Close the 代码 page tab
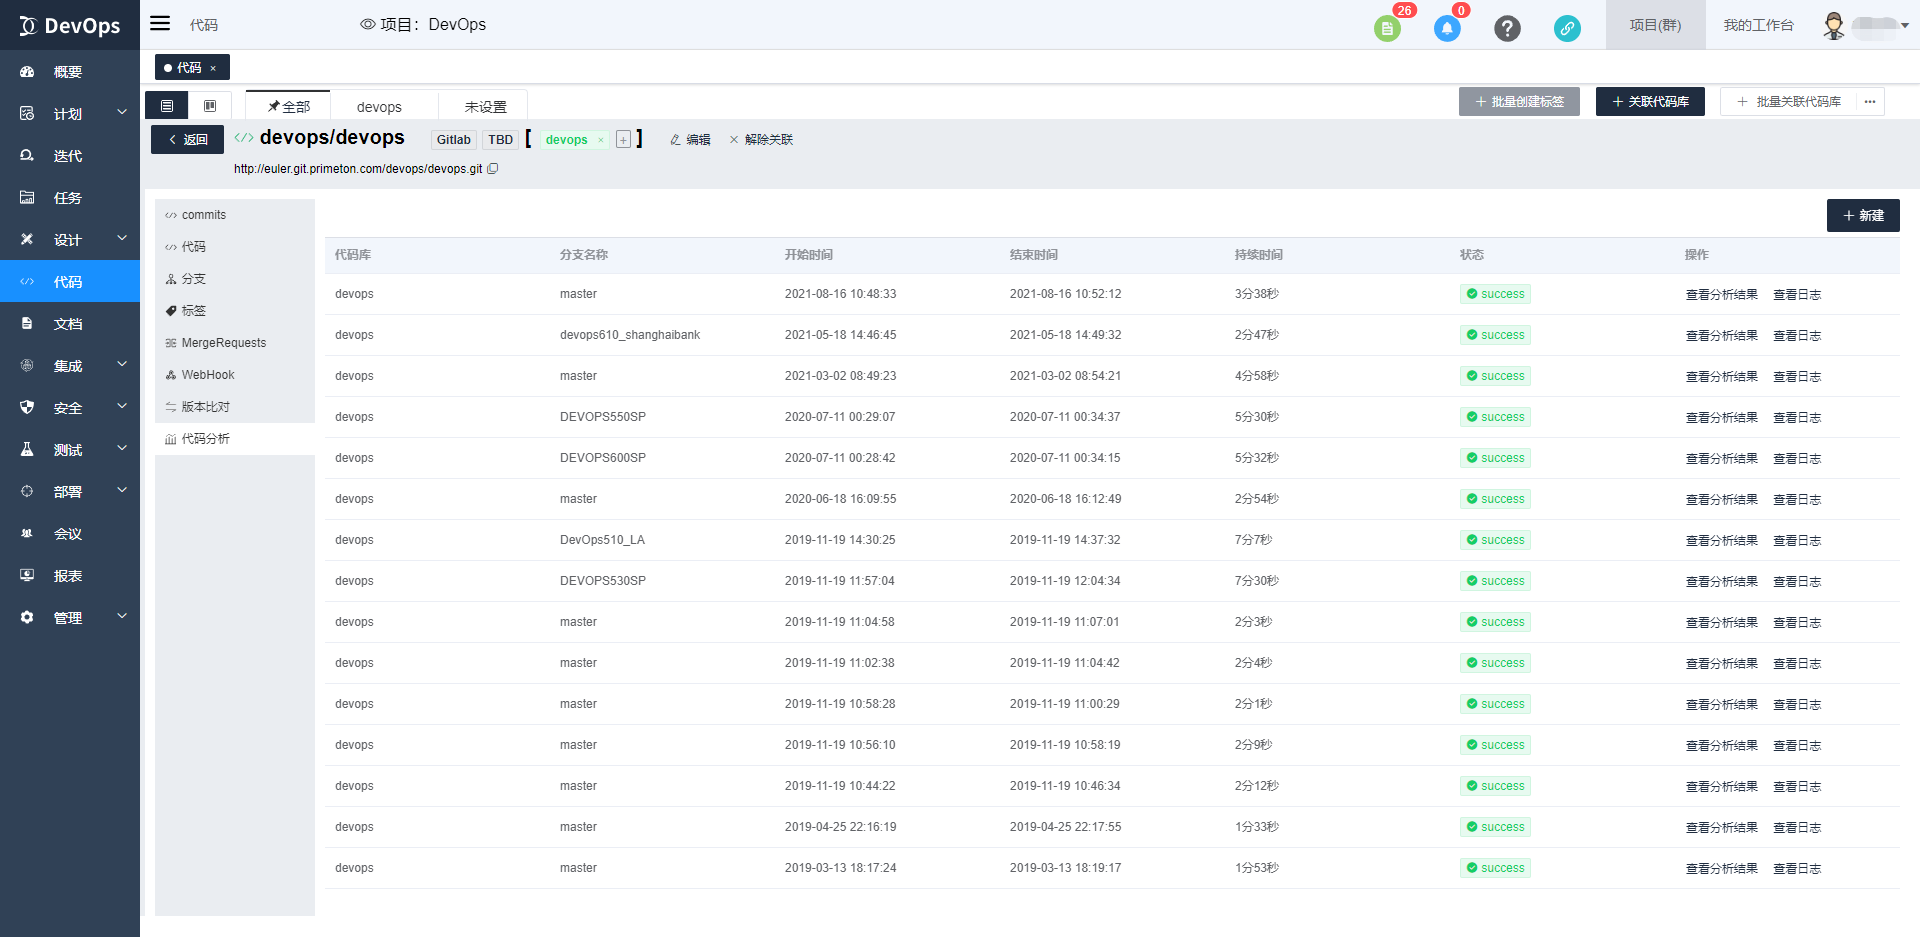This screenshot has height=937, width=1920. coord(213,68)
